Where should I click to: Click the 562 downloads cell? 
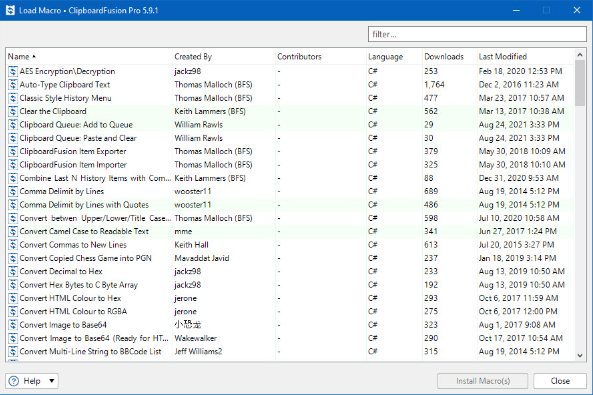tap(431, 111)
